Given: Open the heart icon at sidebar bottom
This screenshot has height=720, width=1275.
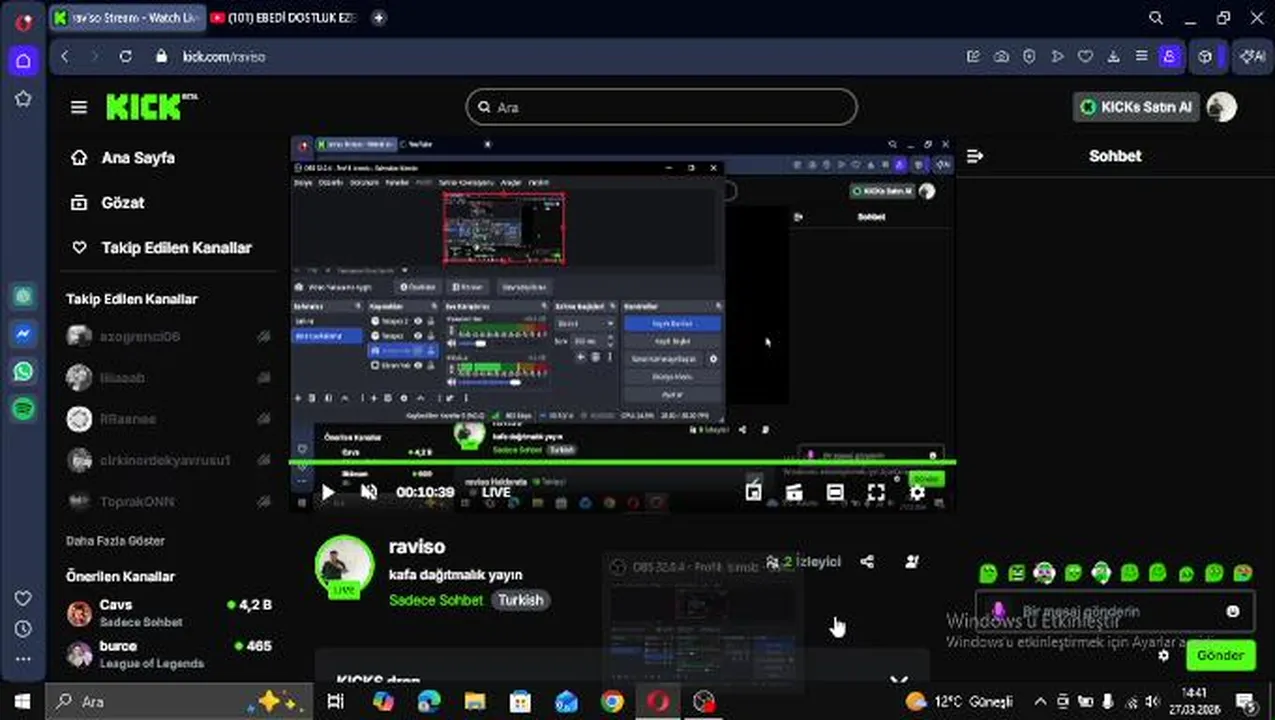Looking at the screenshot, I should tap(23, 598).
